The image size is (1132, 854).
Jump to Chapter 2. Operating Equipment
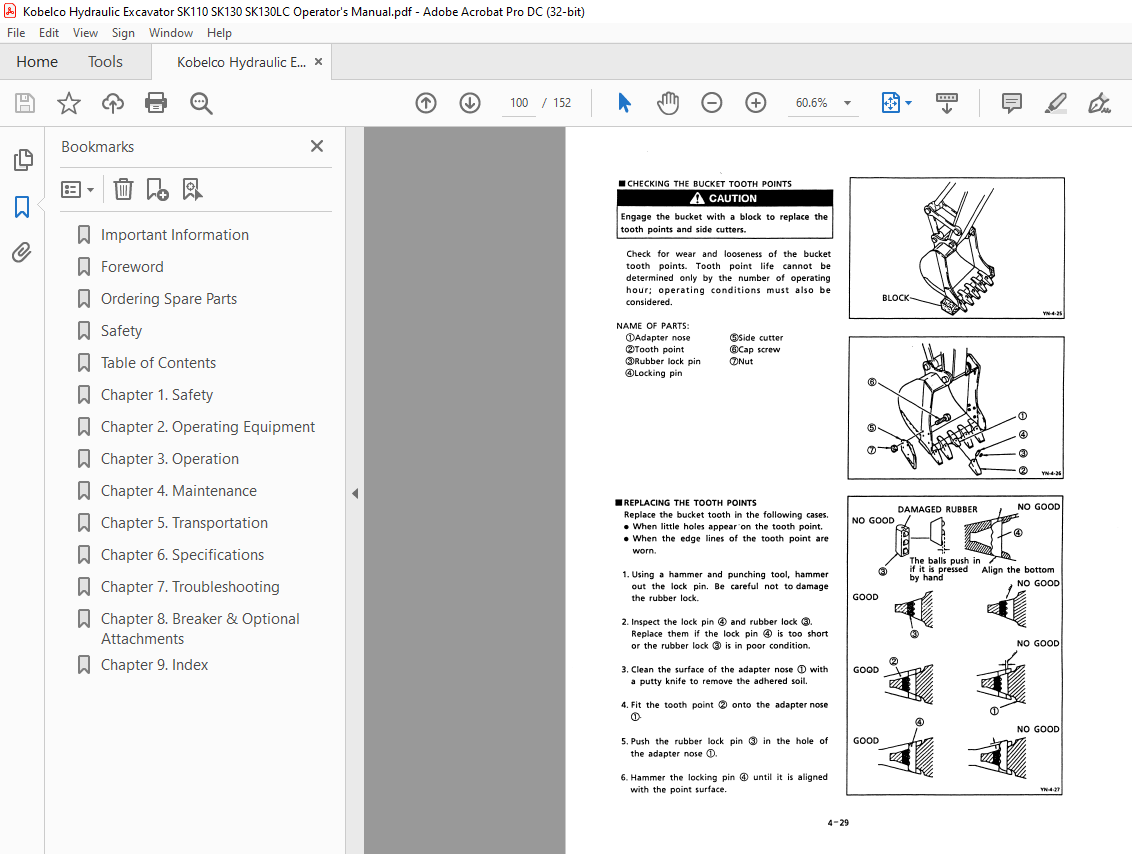[208, 427]
